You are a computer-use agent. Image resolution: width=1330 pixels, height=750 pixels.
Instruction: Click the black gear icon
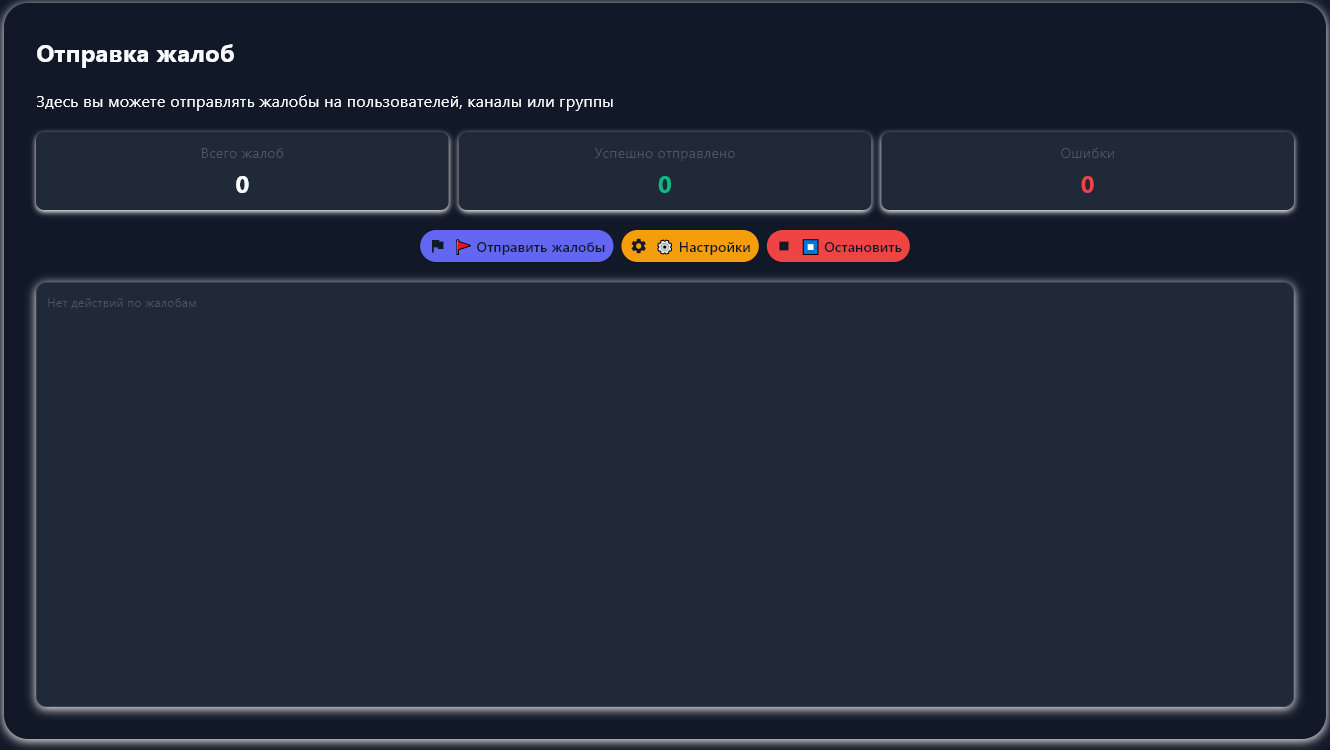click(x=639, y=246)
